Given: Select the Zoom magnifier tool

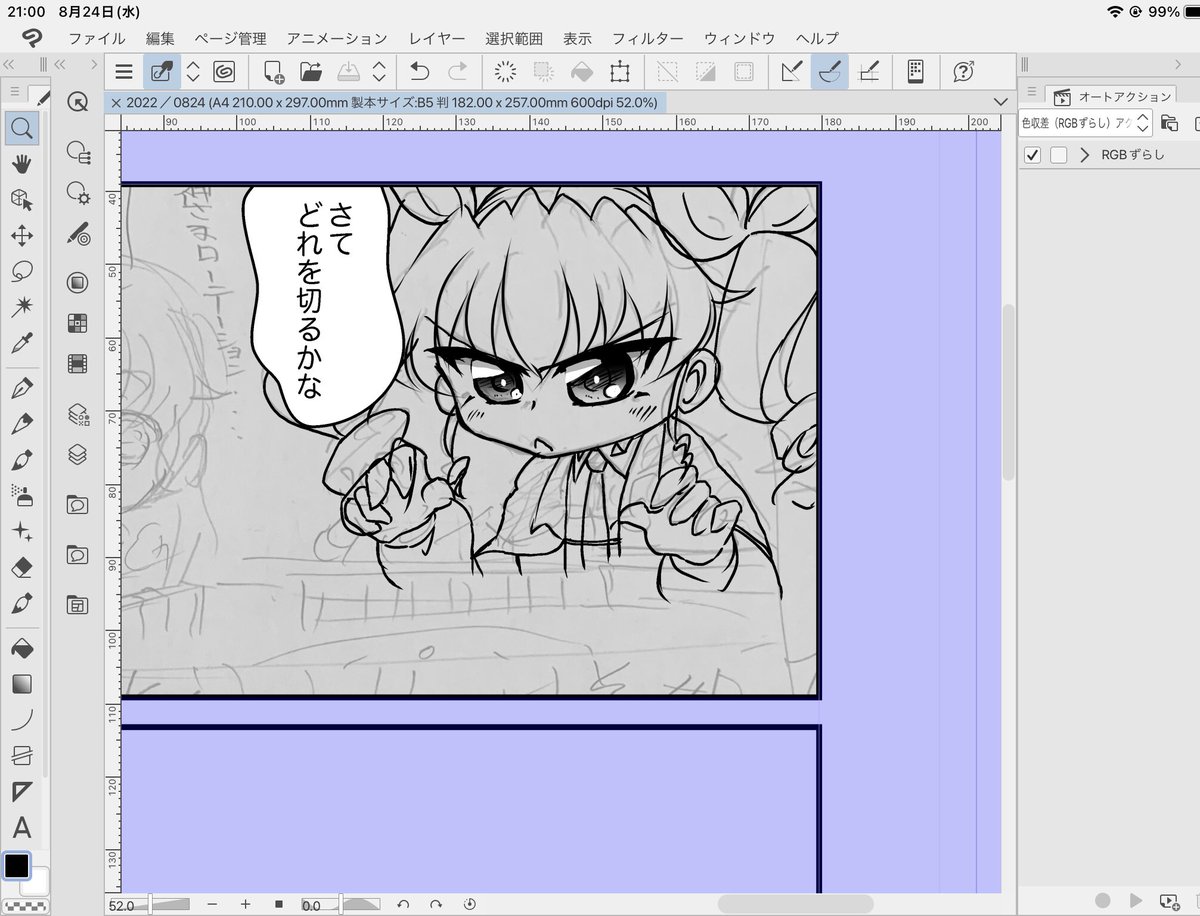Looking at the screenshot, I should 22,127.
